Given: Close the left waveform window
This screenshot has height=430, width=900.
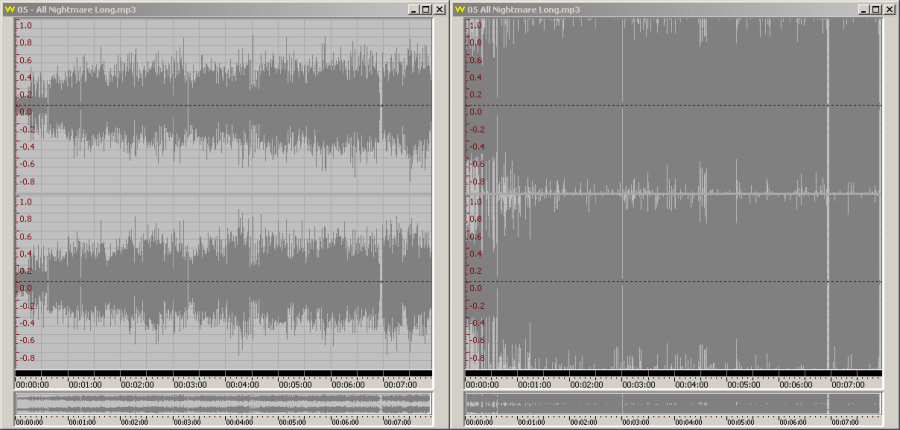Looking at the screenshot, I should click(x=440, y=9).
